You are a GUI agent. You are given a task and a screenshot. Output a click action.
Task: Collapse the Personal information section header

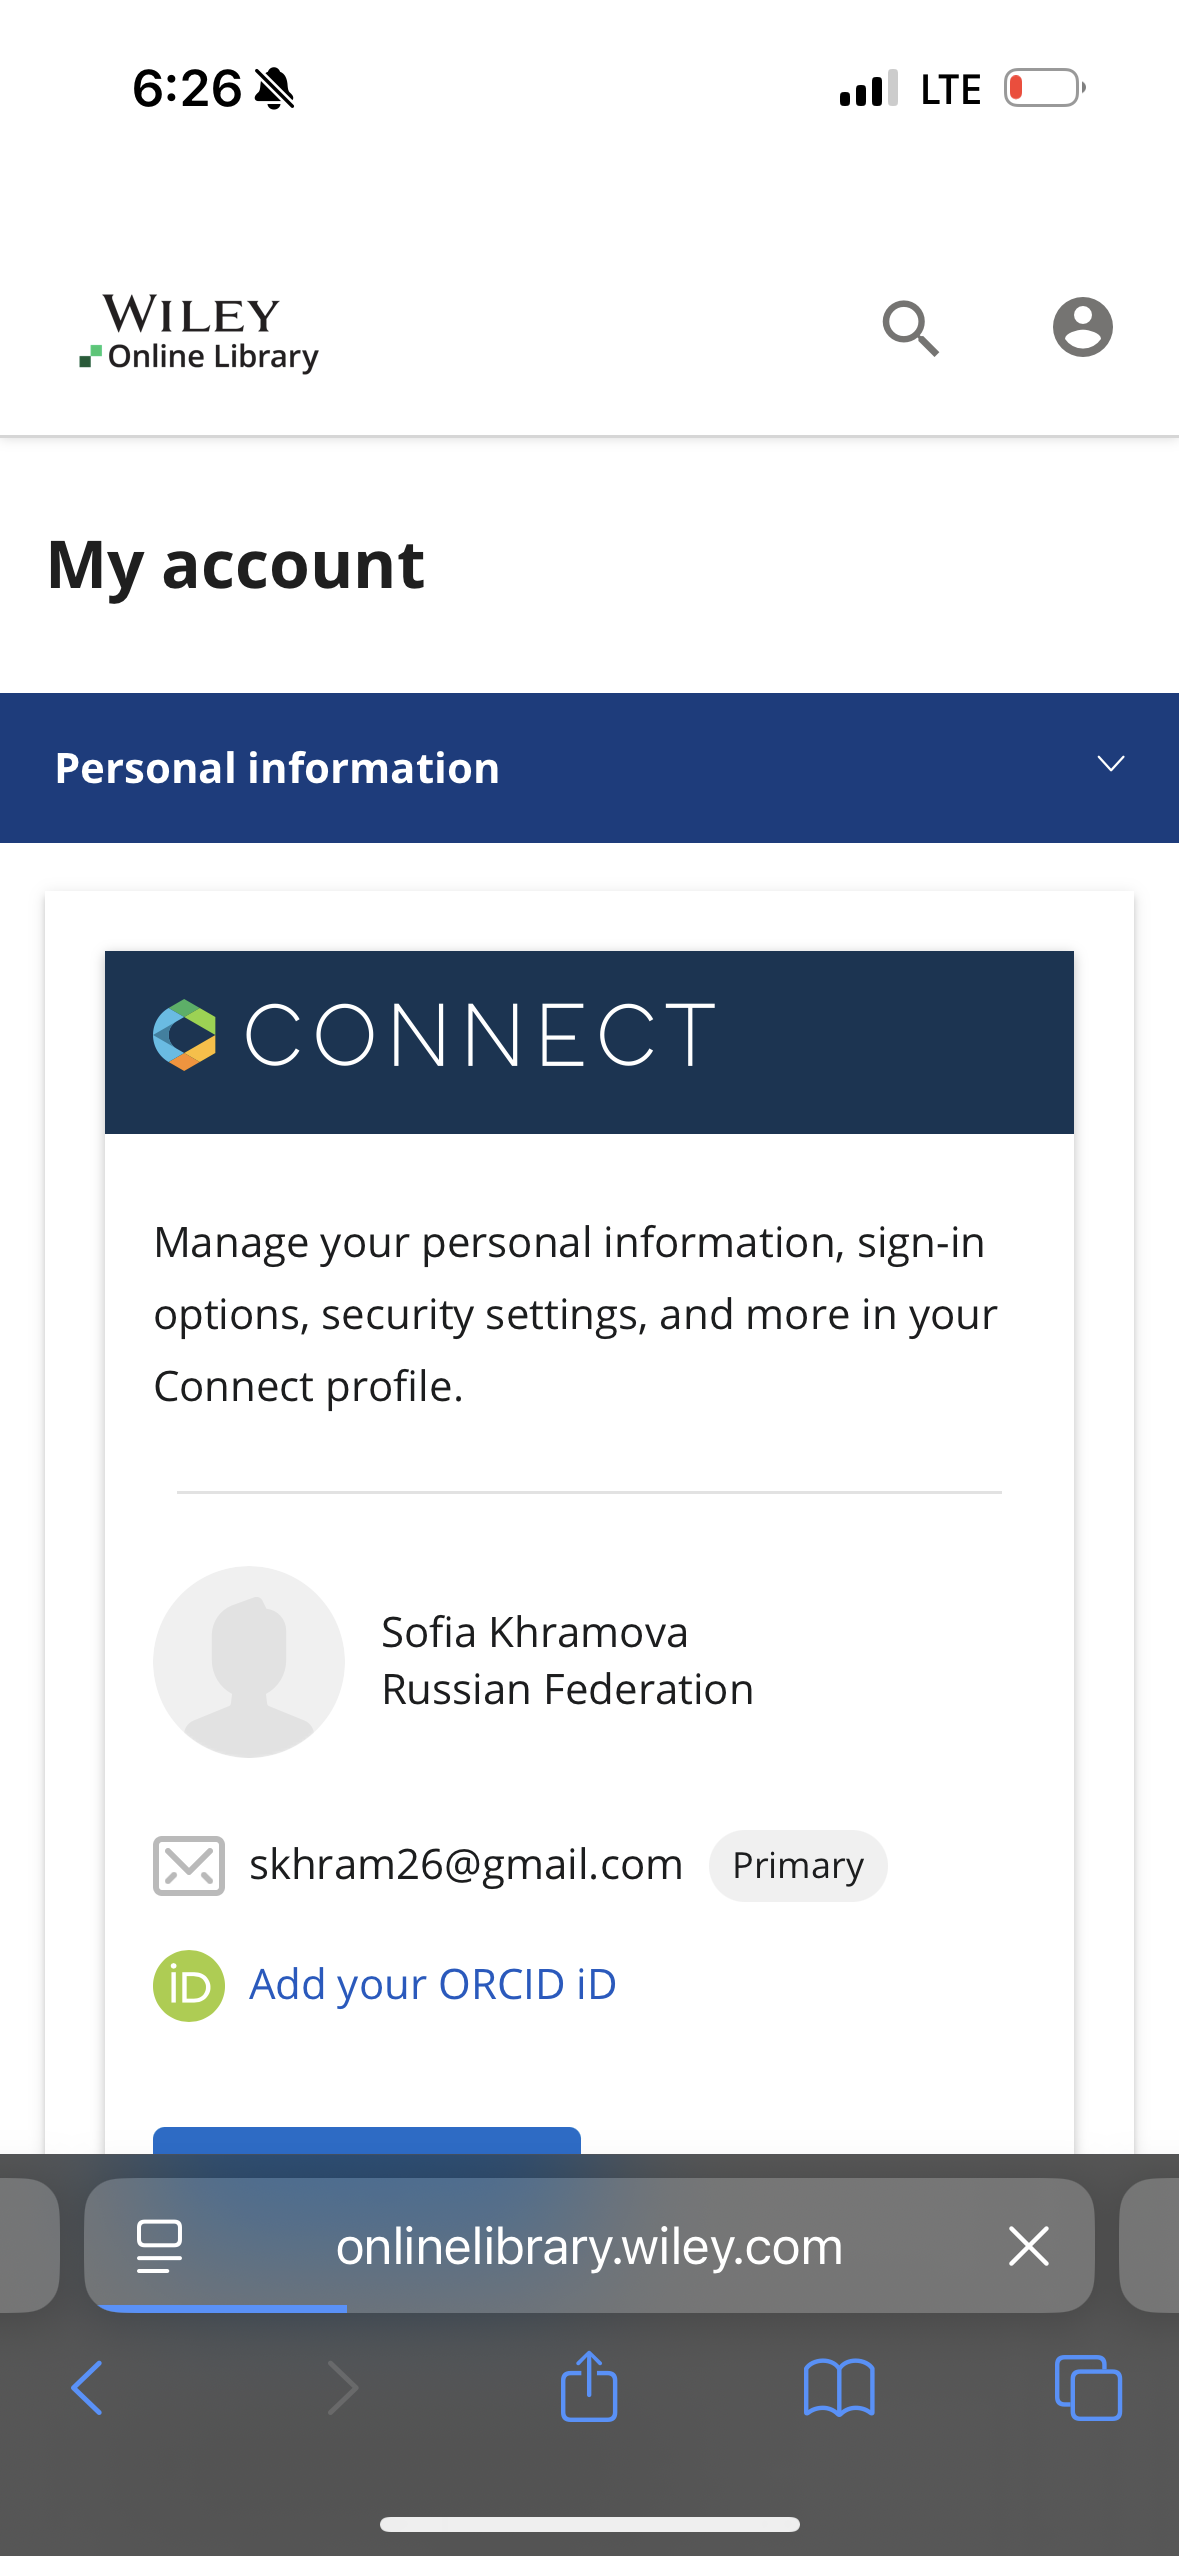point(277,768)
